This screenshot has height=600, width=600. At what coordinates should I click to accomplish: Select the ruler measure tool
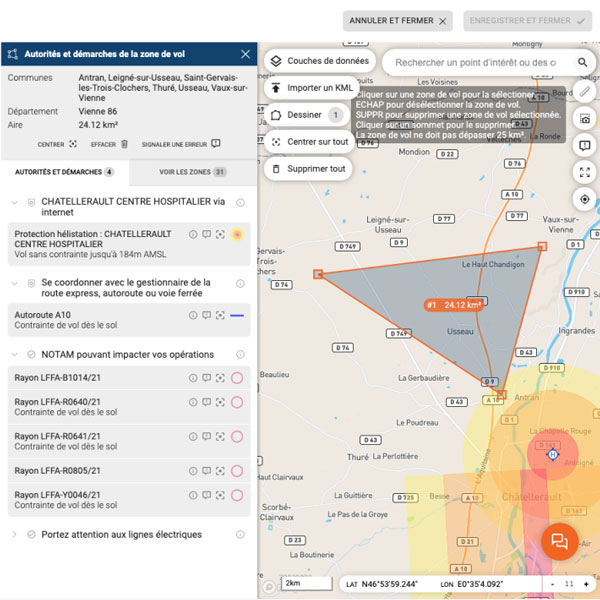pyautogui.click(x=584, y=92)
